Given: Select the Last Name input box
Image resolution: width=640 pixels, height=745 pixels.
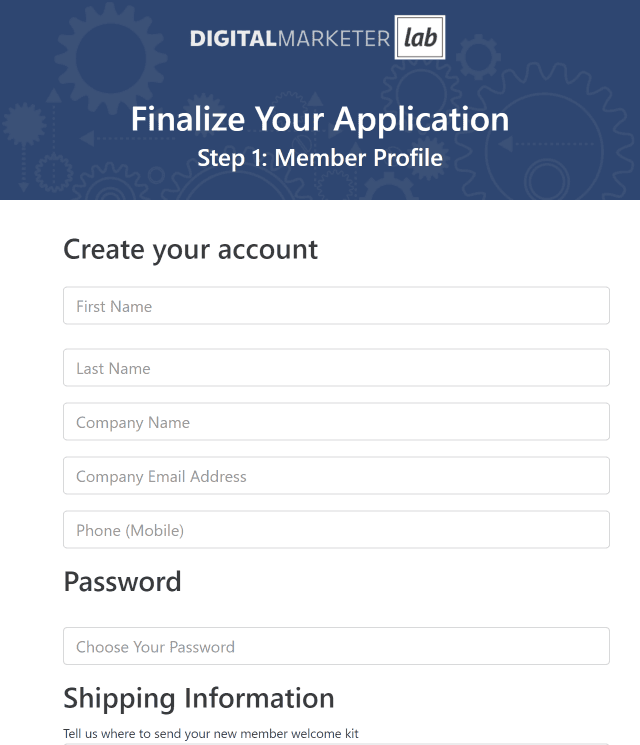Looking at the screenshot, I should [336, 368].
